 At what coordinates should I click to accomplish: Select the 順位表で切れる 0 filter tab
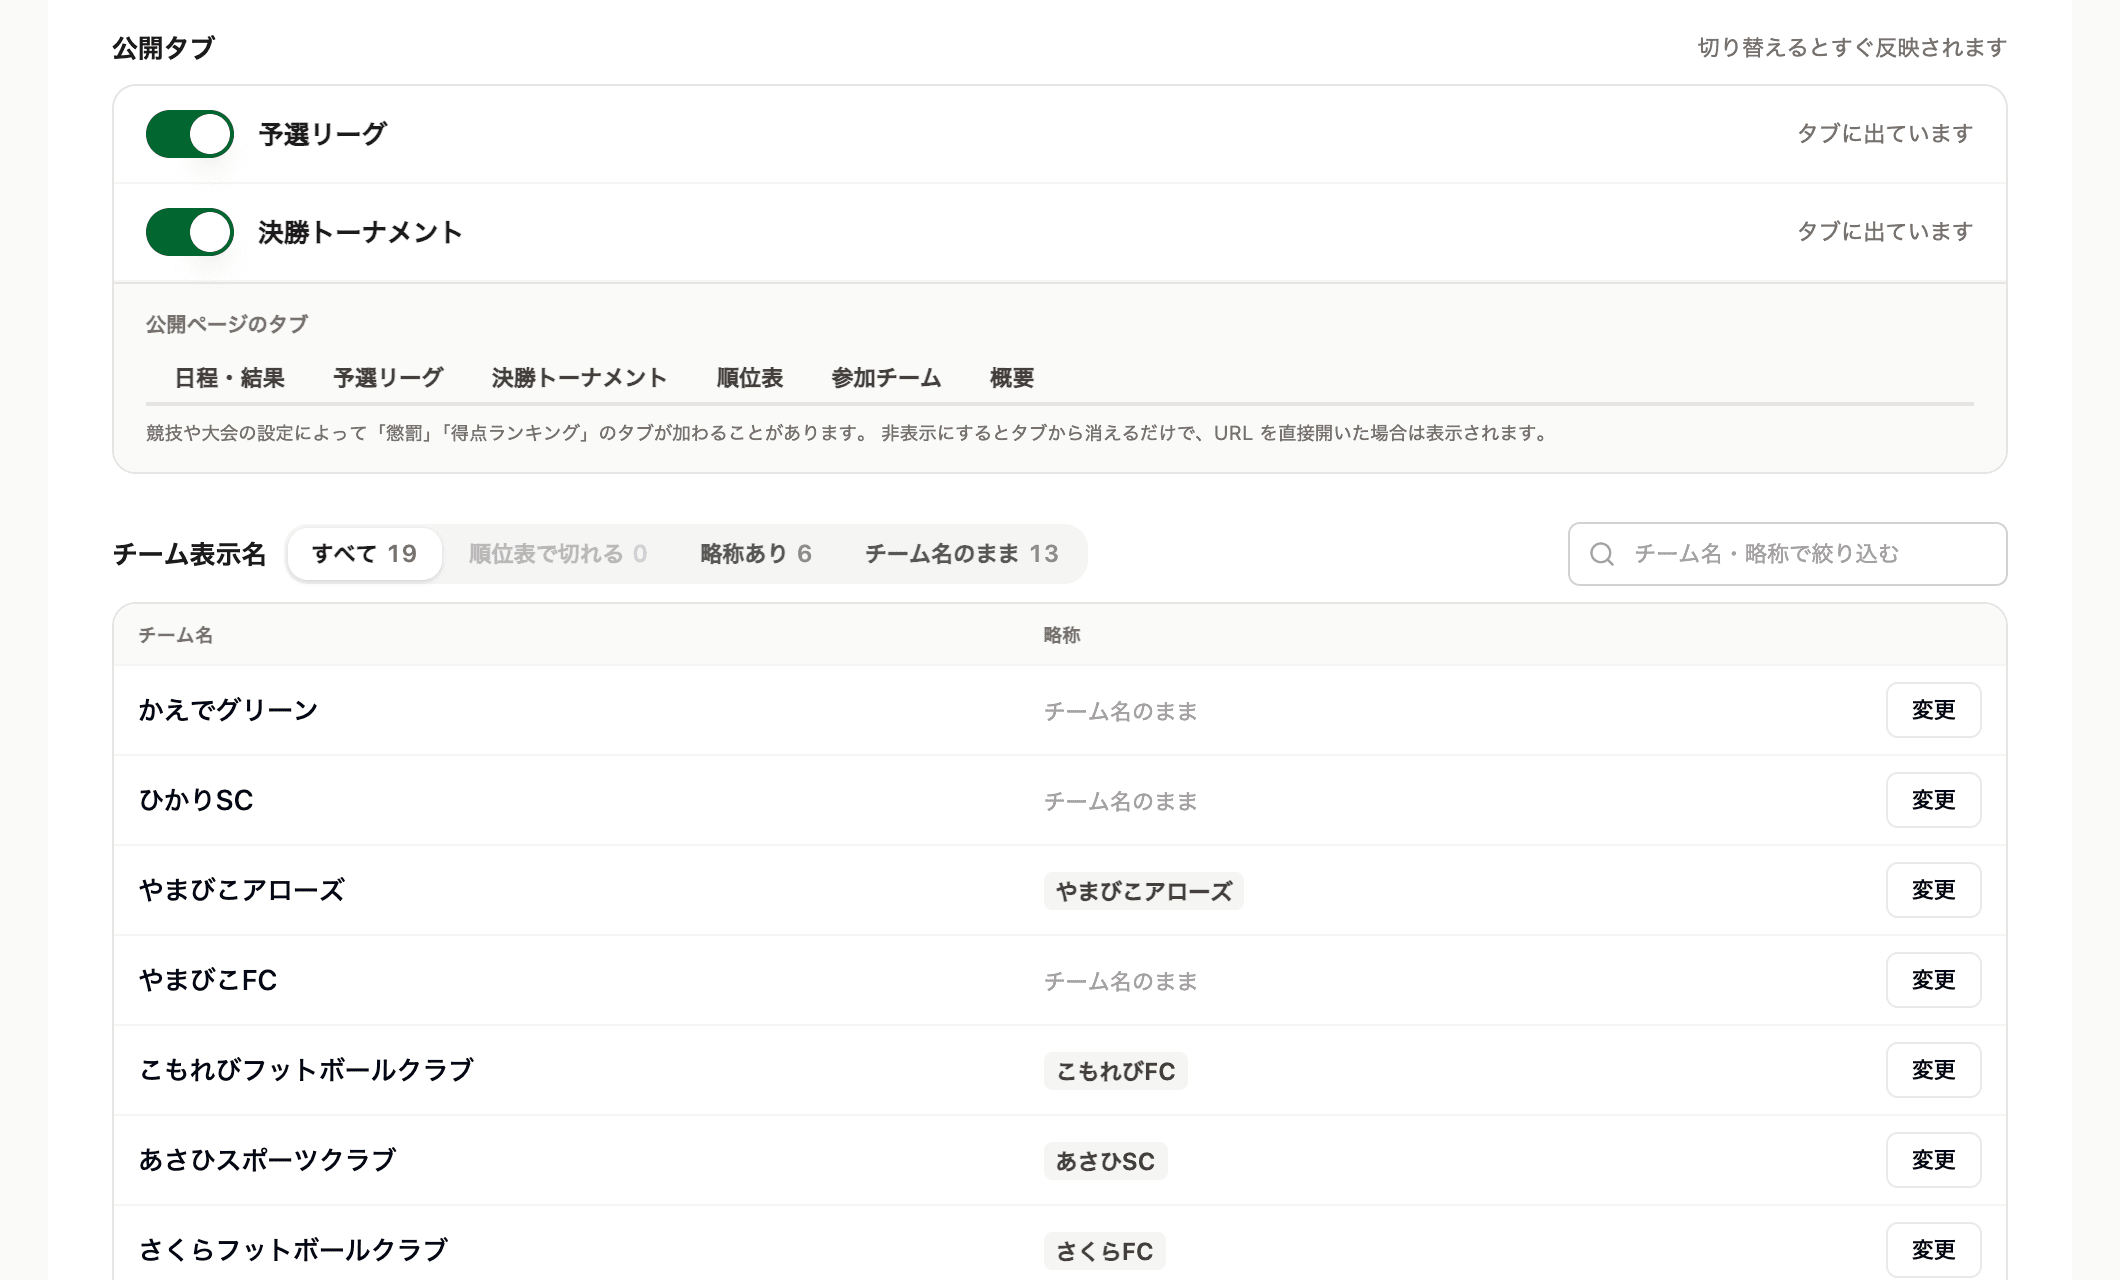tap(558, 554)
